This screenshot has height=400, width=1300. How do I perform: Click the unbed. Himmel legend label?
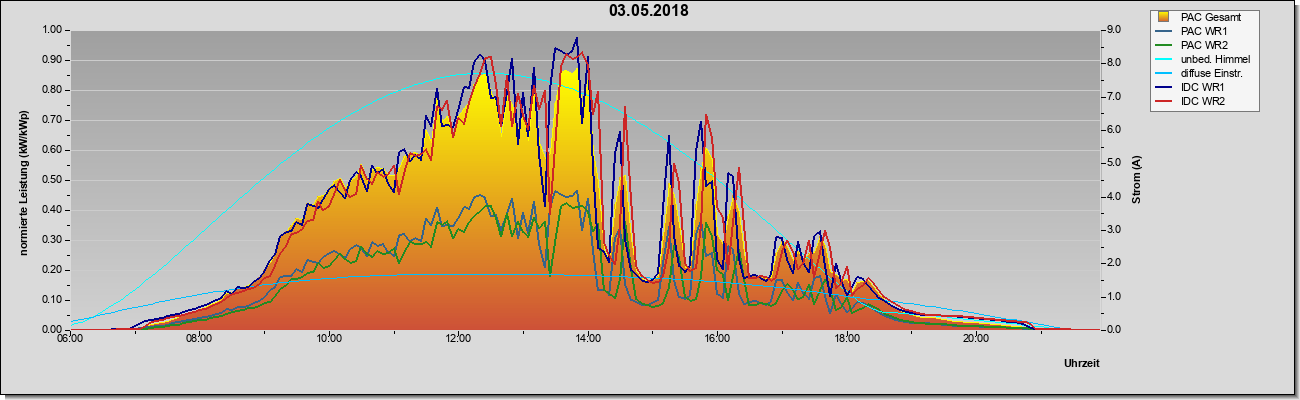tap(1215, 59)
